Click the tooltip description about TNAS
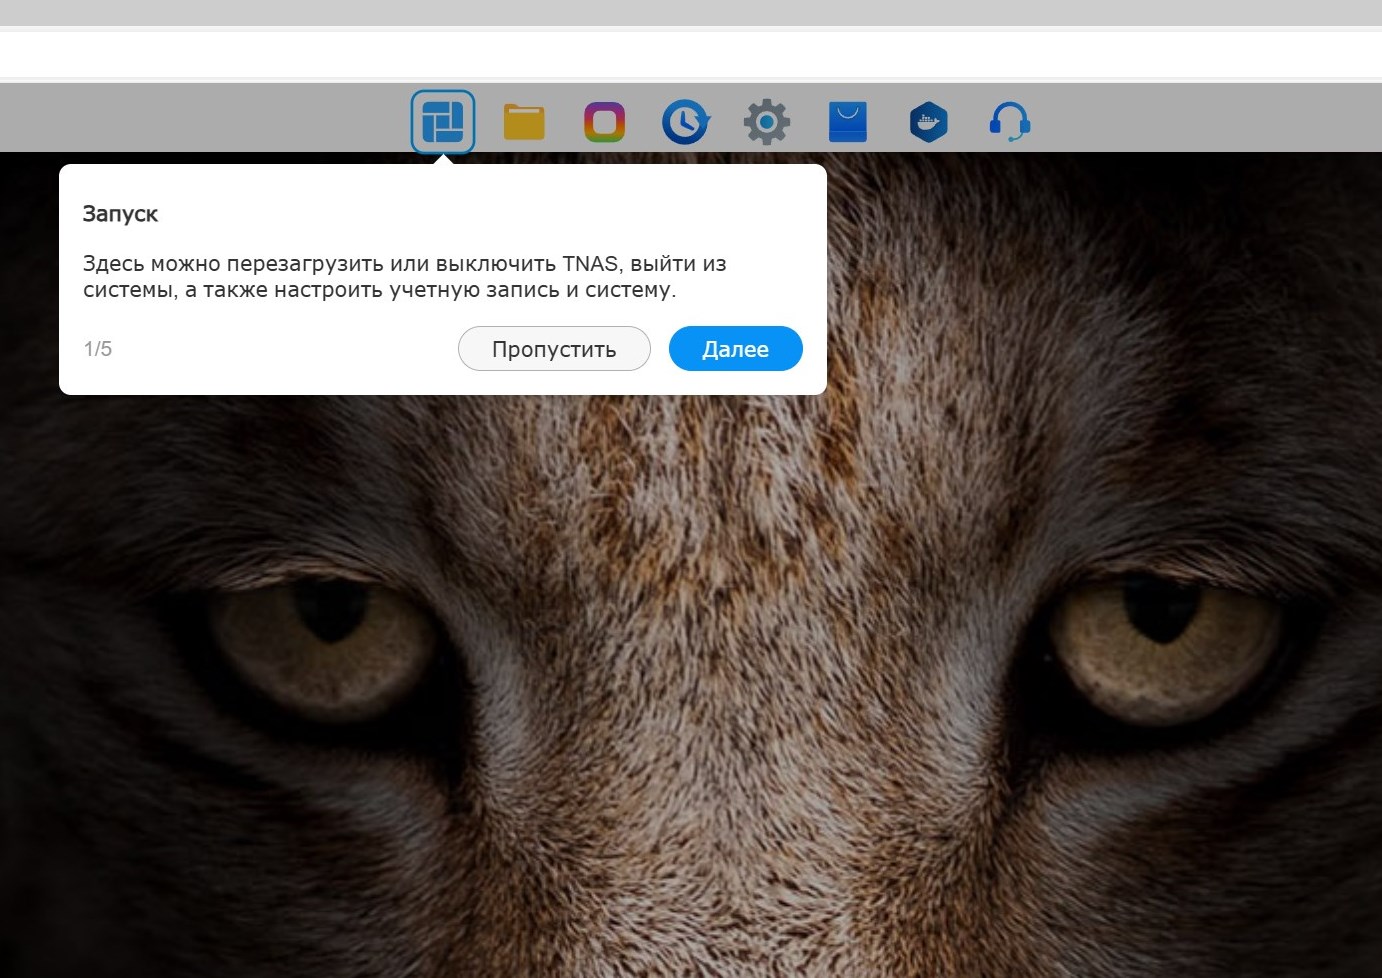Image resolution: width=1382 pixels, height=978 pixels. 405,277
